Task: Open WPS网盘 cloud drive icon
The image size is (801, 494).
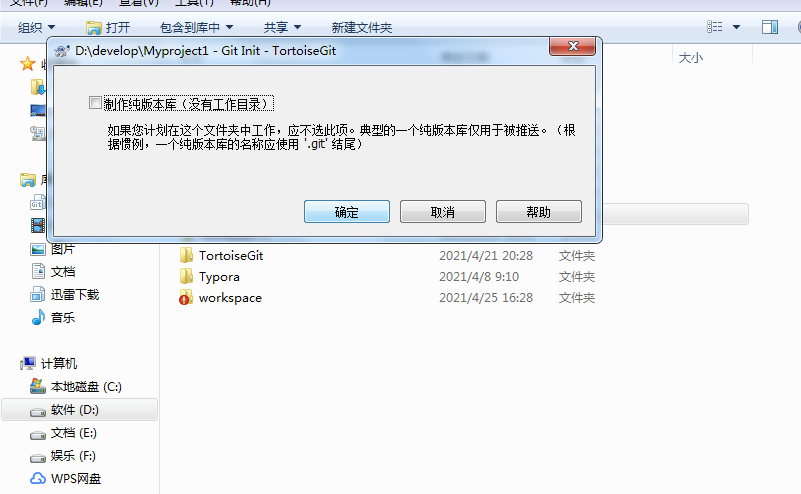Action: 38,479
